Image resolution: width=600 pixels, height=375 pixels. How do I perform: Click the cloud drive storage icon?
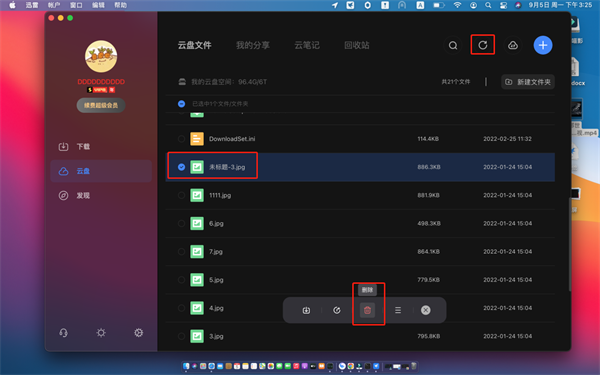pyautogui.click(x=182, y=82)
